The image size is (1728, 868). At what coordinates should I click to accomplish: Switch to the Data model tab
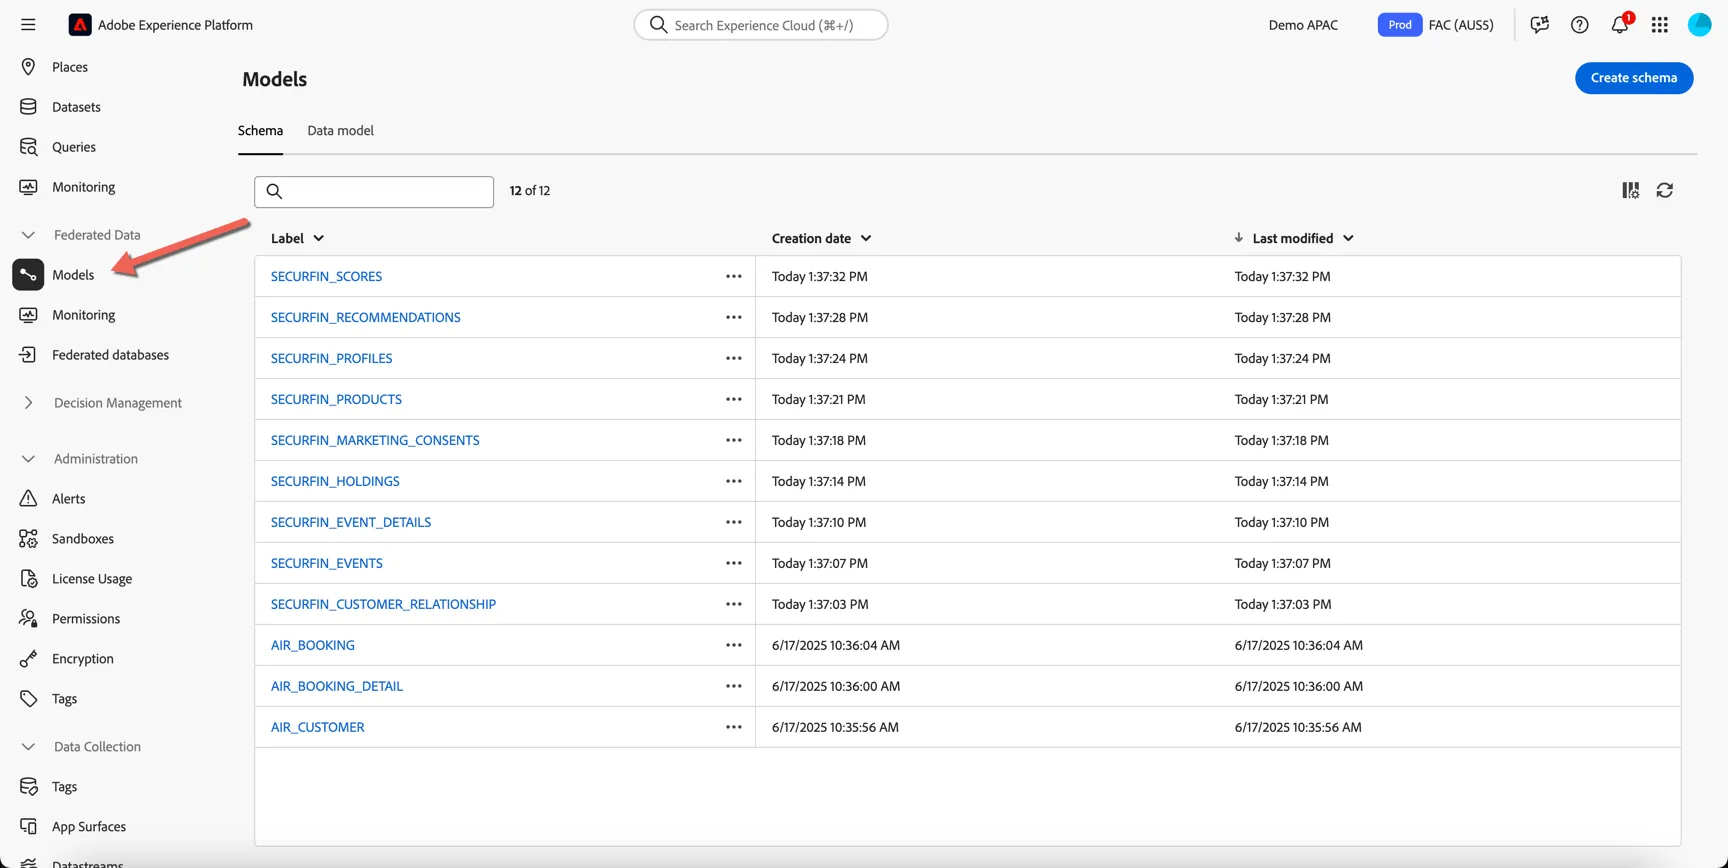click(x=340, y=131)
